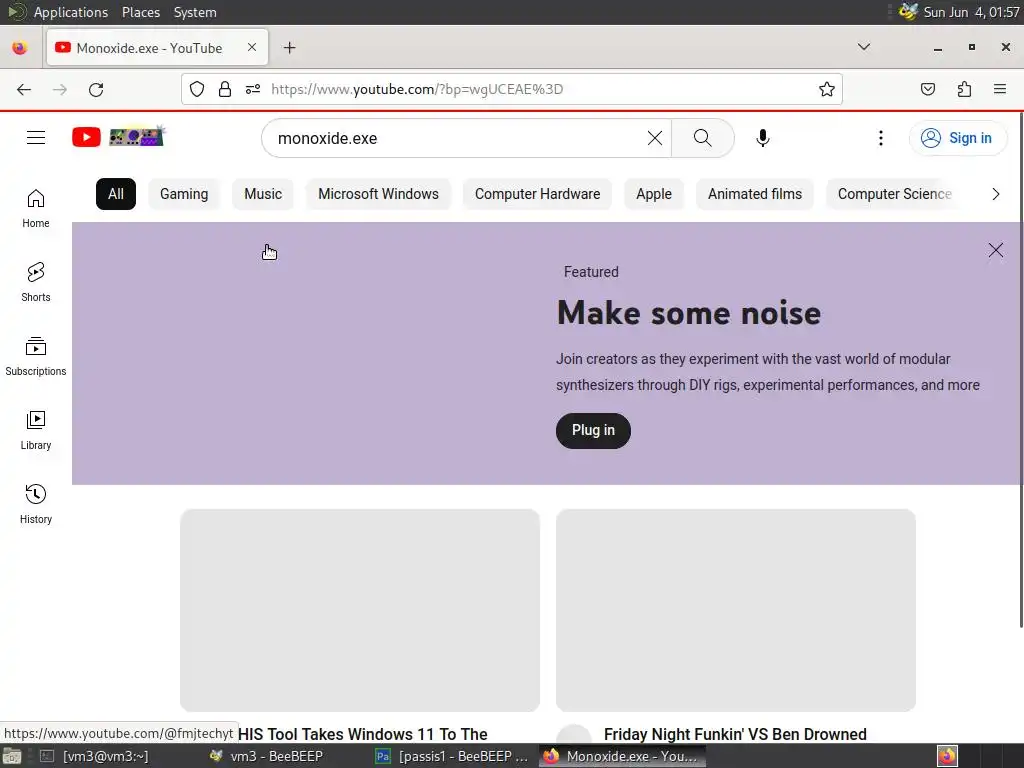Open Subscriptions in the sidebar
The image size is (1024, 768).
click(36, 357)
